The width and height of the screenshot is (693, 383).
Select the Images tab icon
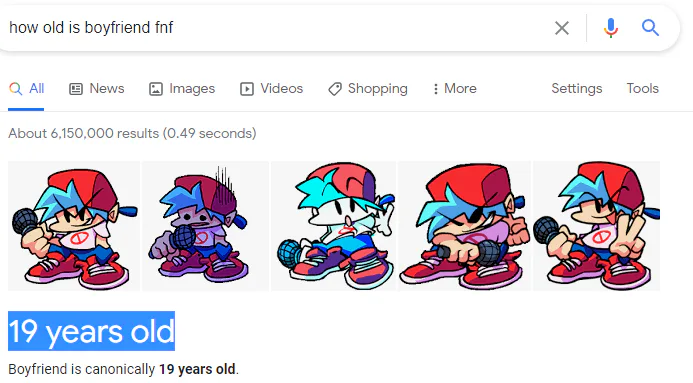point(156,89)
